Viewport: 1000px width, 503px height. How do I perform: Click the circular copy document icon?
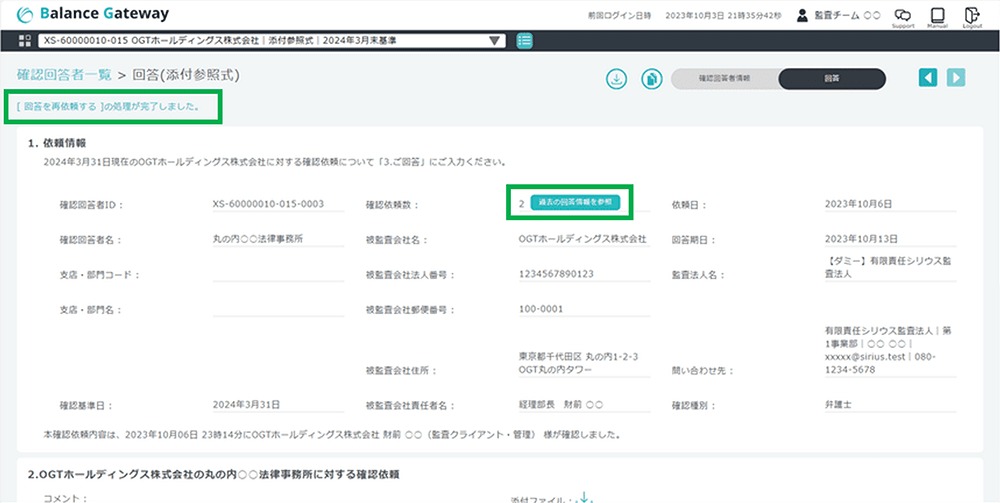point(651,78)
